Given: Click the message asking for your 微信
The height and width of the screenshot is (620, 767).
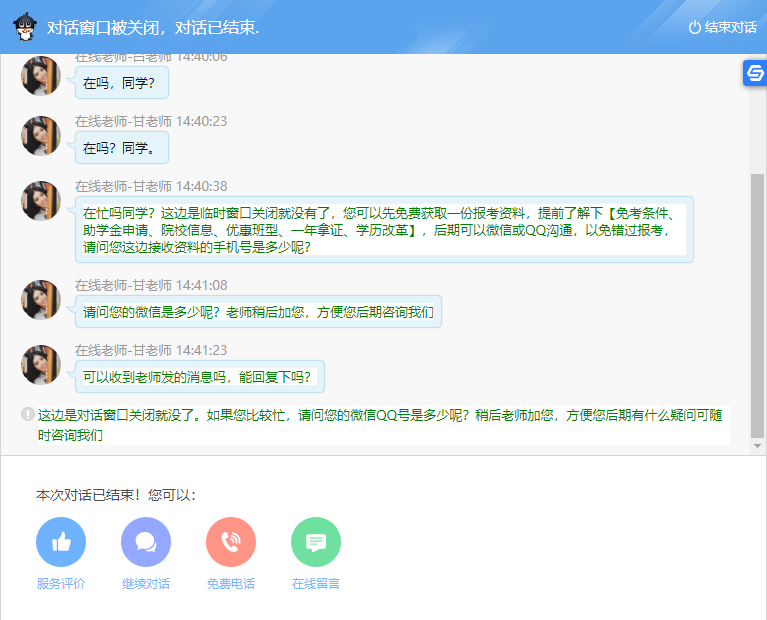Looking at the screenshot, I should click(x=258, y=312).
